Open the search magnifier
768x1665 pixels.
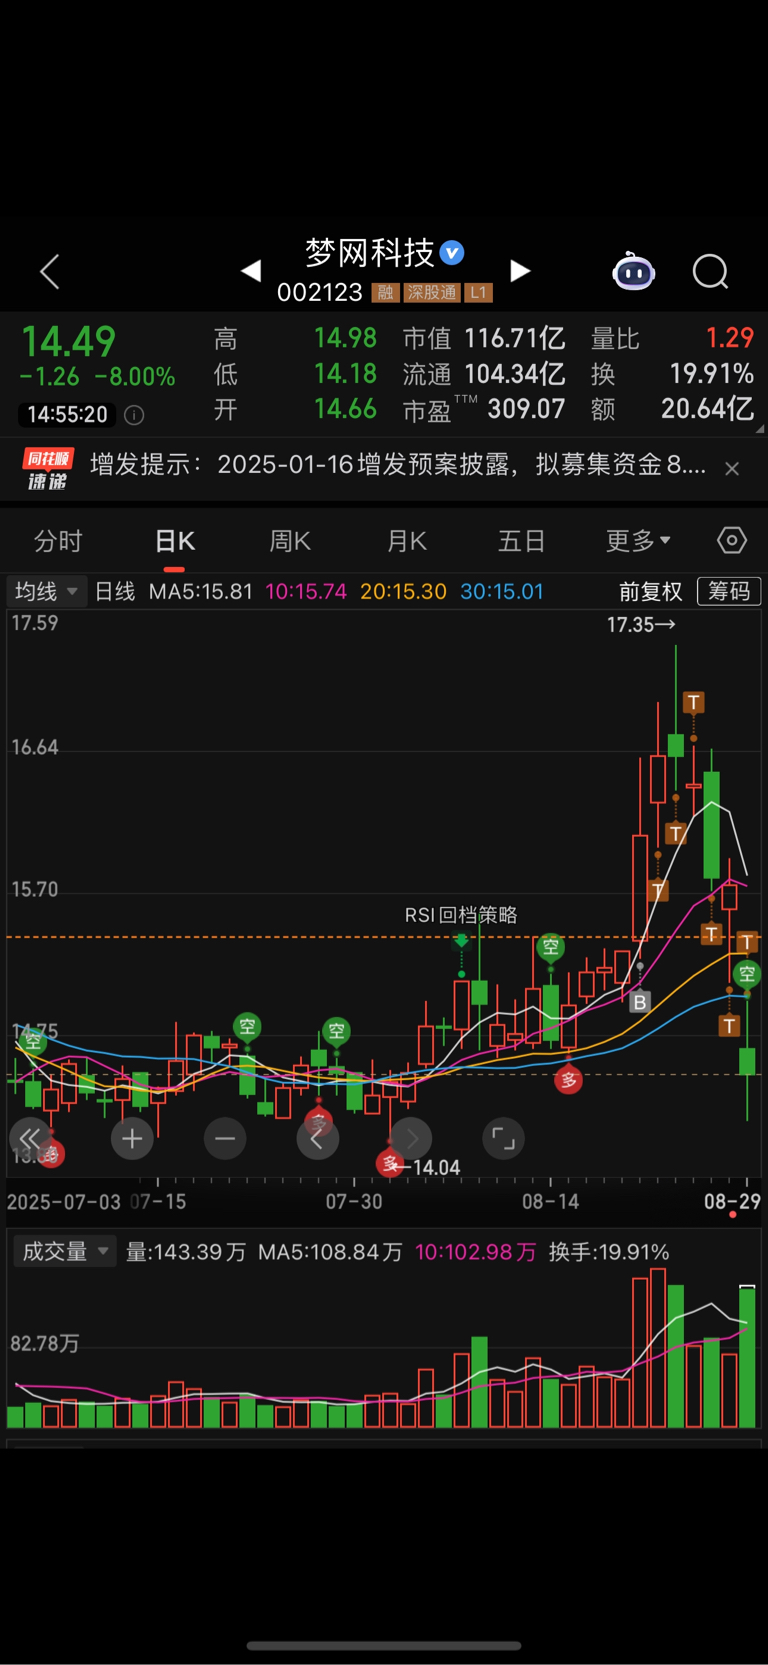pos(710,271)
